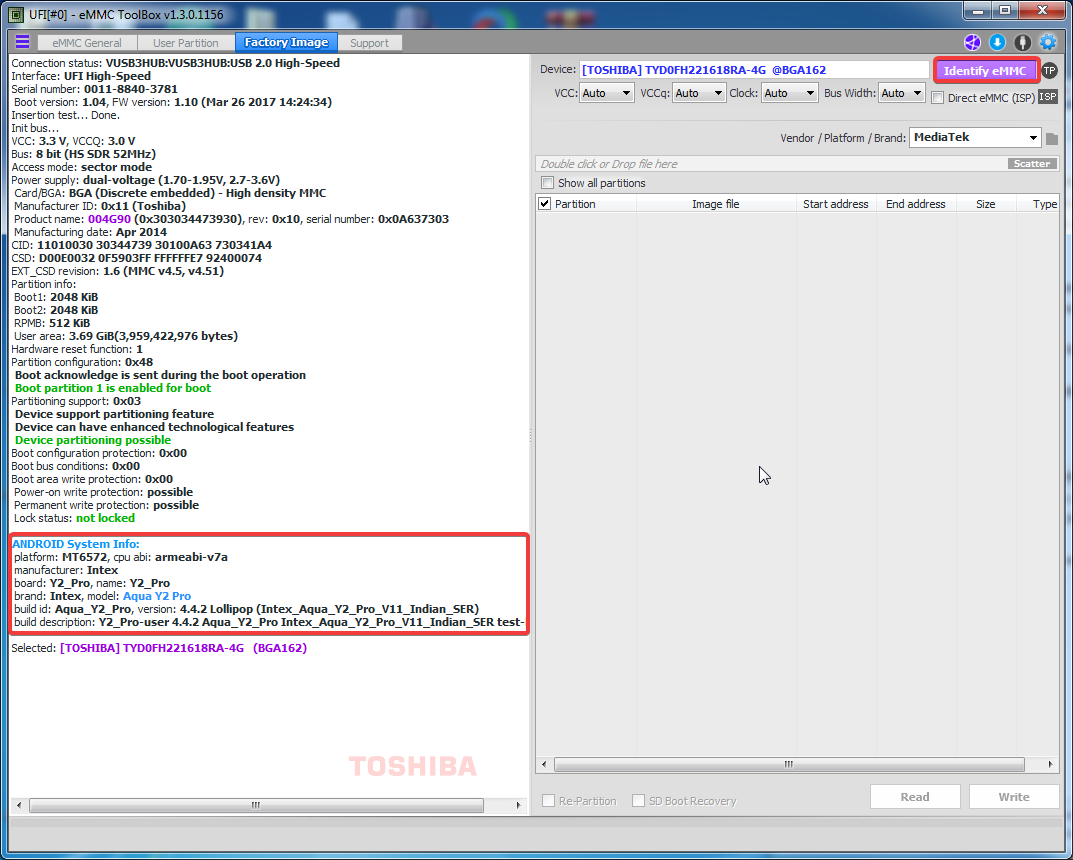Click the round TP icon
Image resolution: width=1073 pixels, height=860 pixels.
click(1049, 70)
